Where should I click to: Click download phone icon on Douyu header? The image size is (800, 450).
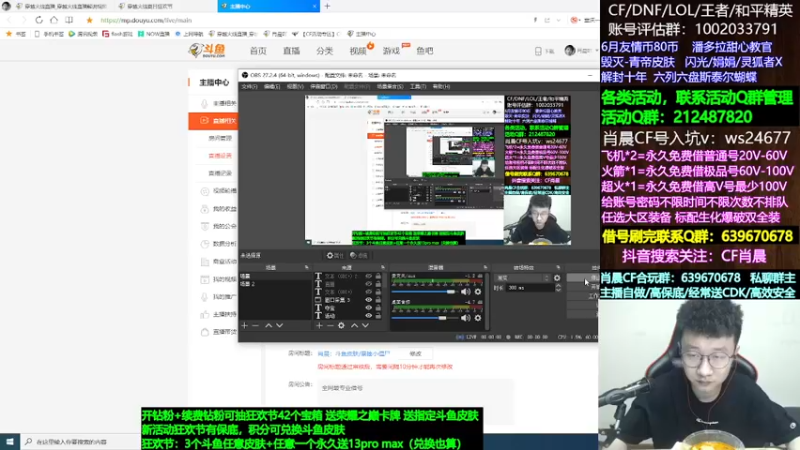click(538, 51)
